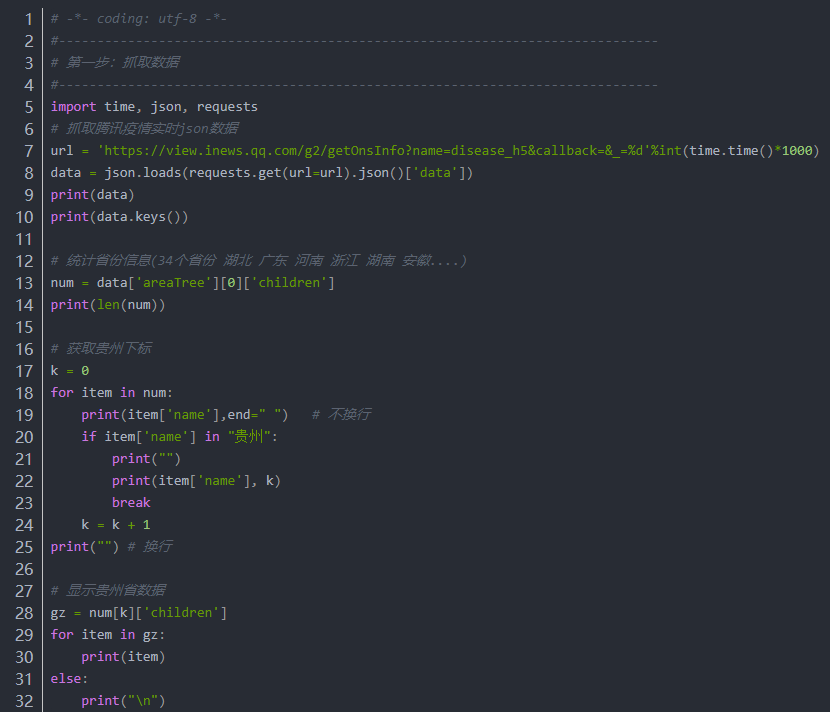The height and width of the screenshot is (712, 830).
Task: Click the 'break' keyword on line 23
Action: click(131, 502)
